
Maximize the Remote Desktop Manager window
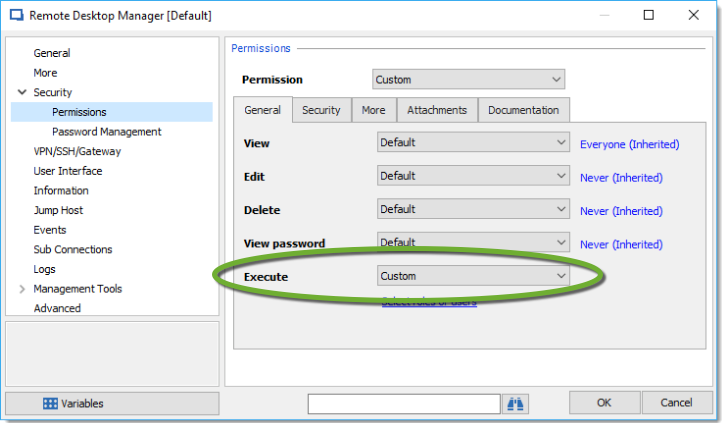648,15
